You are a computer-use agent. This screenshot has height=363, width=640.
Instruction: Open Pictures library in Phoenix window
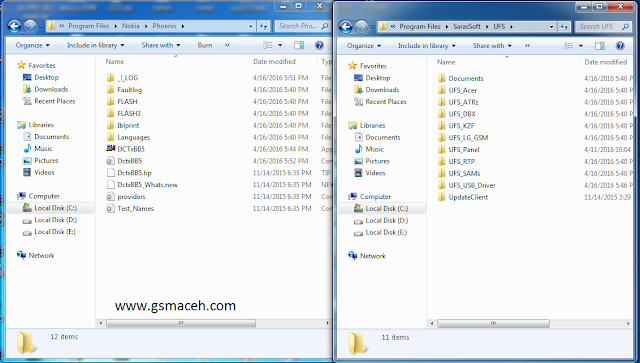[x=46, y=160]
